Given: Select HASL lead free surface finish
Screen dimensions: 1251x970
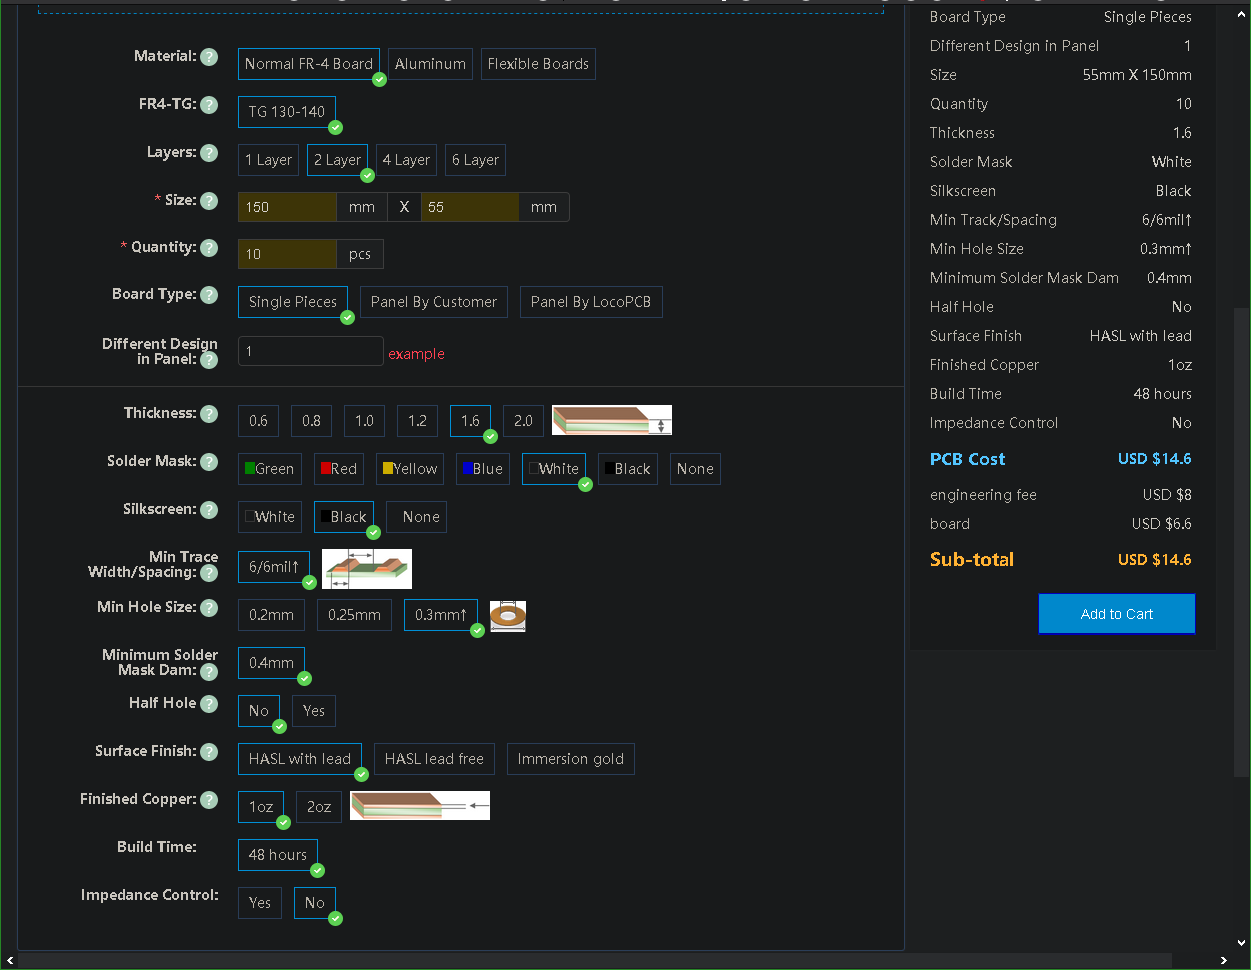Looking at the screenshot, I should 434,759.
